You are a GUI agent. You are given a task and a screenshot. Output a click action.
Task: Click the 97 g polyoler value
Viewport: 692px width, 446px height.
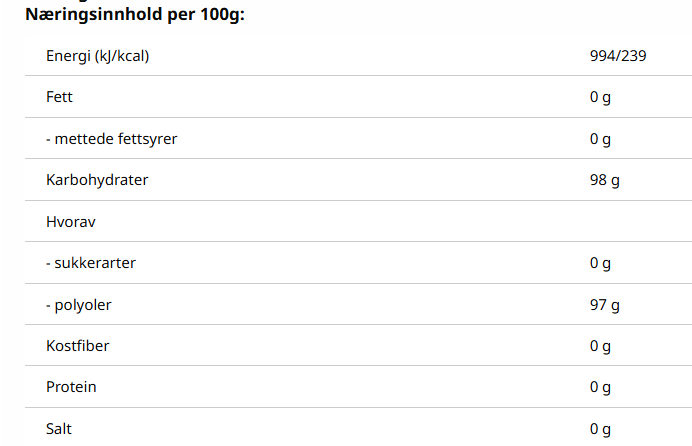pos(605,305)
